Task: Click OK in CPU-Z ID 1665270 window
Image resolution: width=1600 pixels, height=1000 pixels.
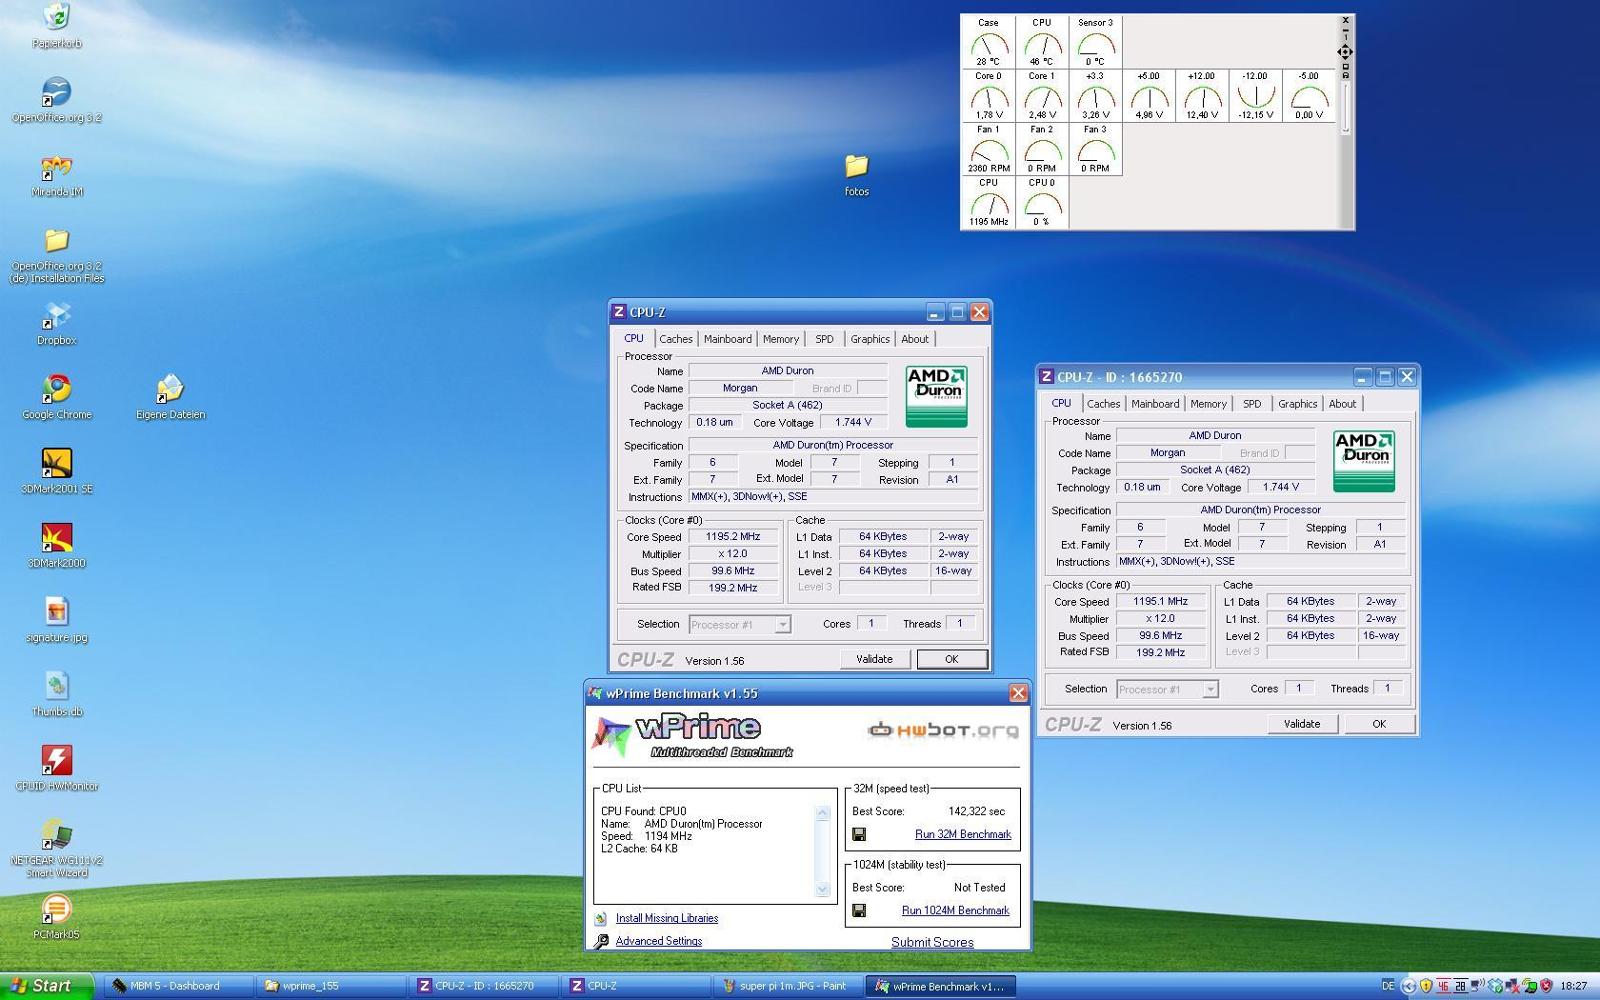Action: point(1379,724)
